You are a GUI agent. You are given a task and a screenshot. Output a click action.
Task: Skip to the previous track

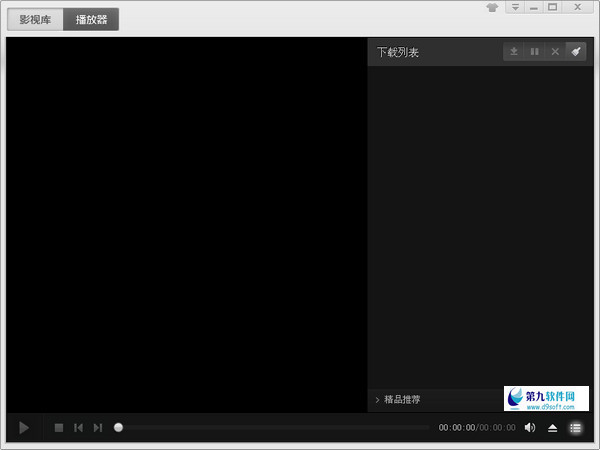click(x=78, y=428)
